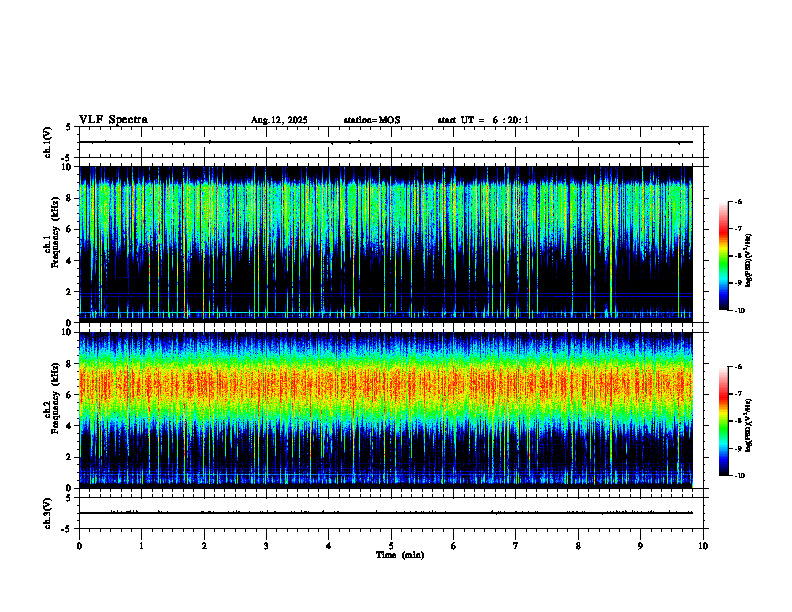
Task: Click time axis tick label "5"
Action: (391, 546)
